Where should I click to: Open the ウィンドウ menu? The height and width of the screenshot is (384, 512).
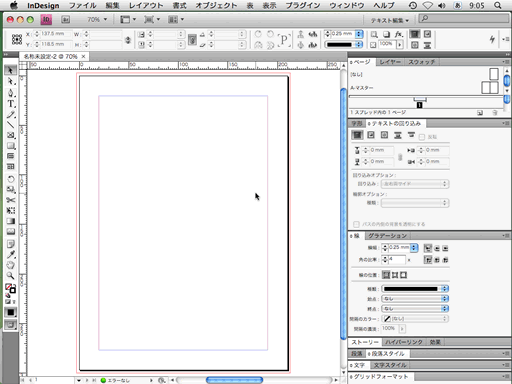coord(347,6)
